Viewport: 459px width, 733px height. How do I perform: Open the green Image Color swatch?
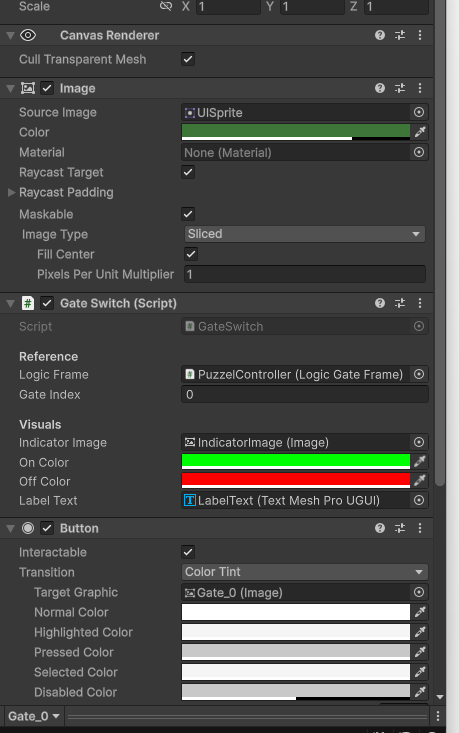click(295, 132)
